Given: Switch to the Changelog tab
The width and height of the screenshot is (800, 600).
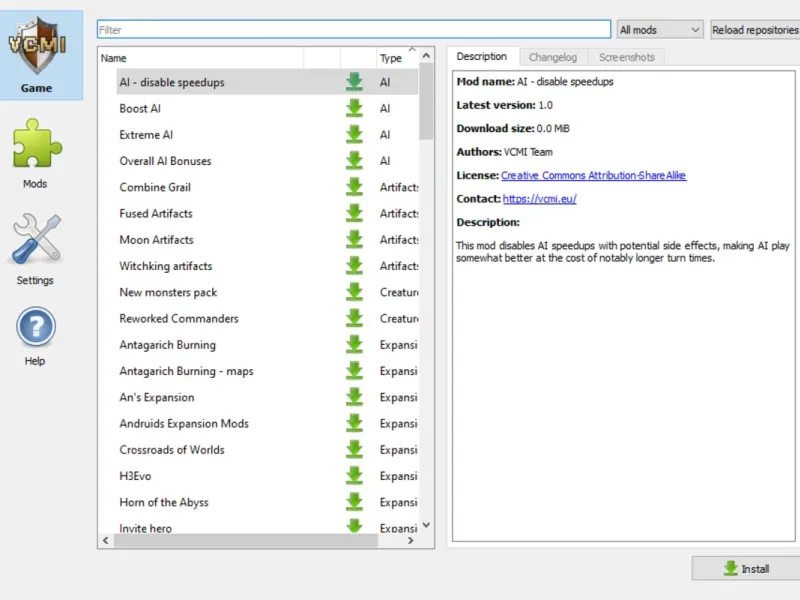Looking at the screenshot, I should tap(553, 57).
